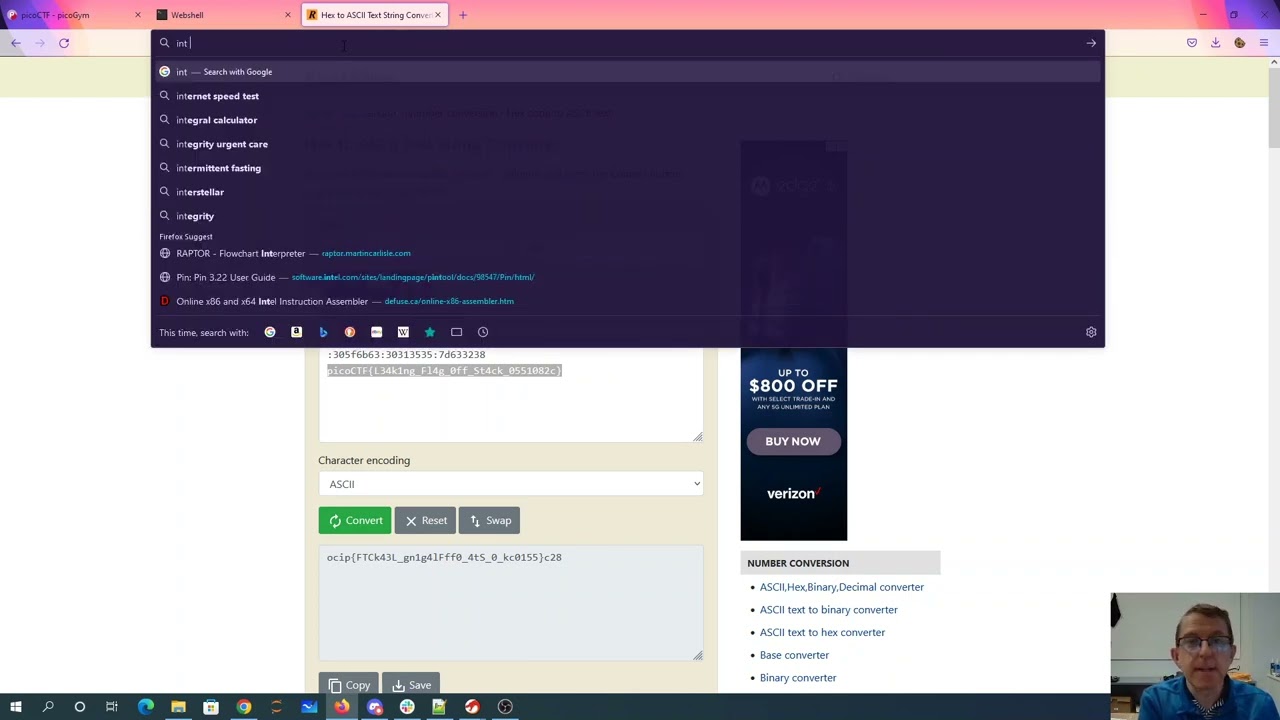Viewport: 1280px width, 720px height.
Task: Close the Webshell tab
Action: (x=288, y=15)
